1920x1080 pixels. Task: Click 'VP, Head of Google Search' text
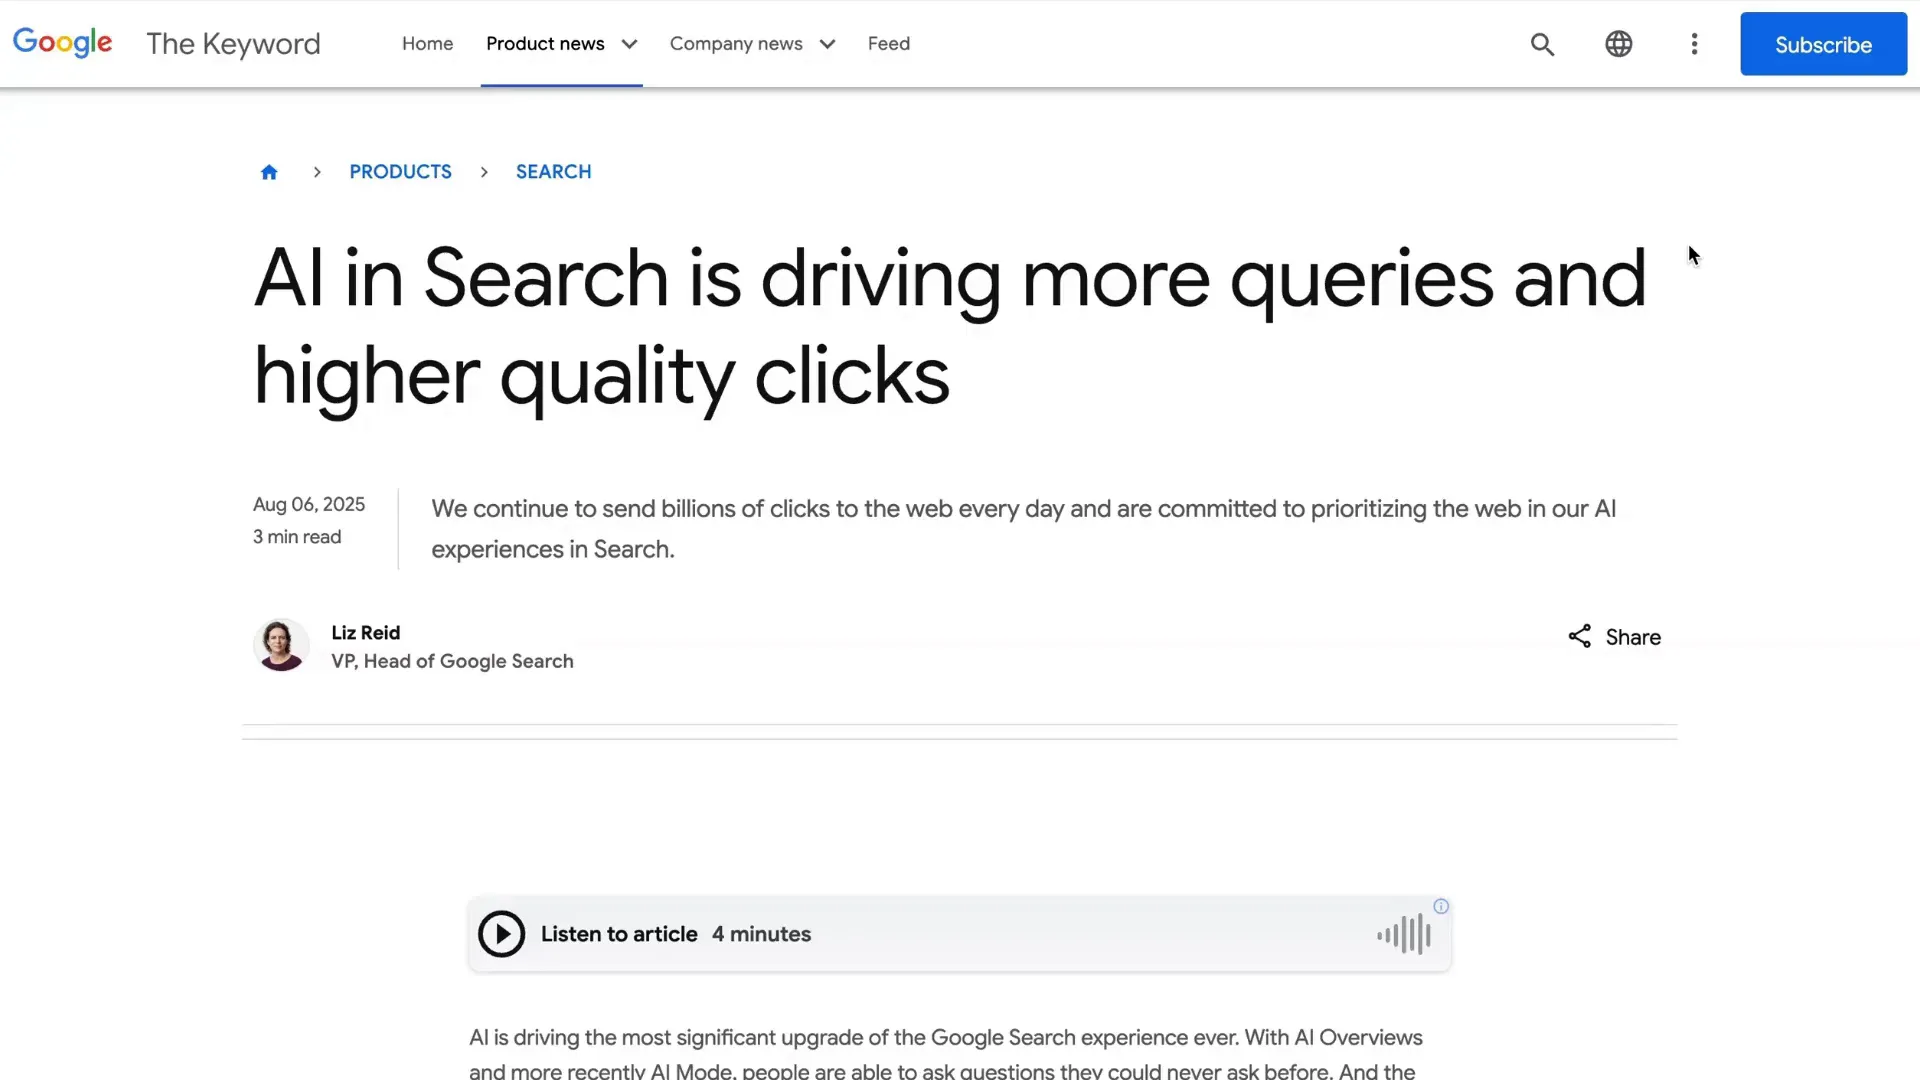(x=452, y=661)
